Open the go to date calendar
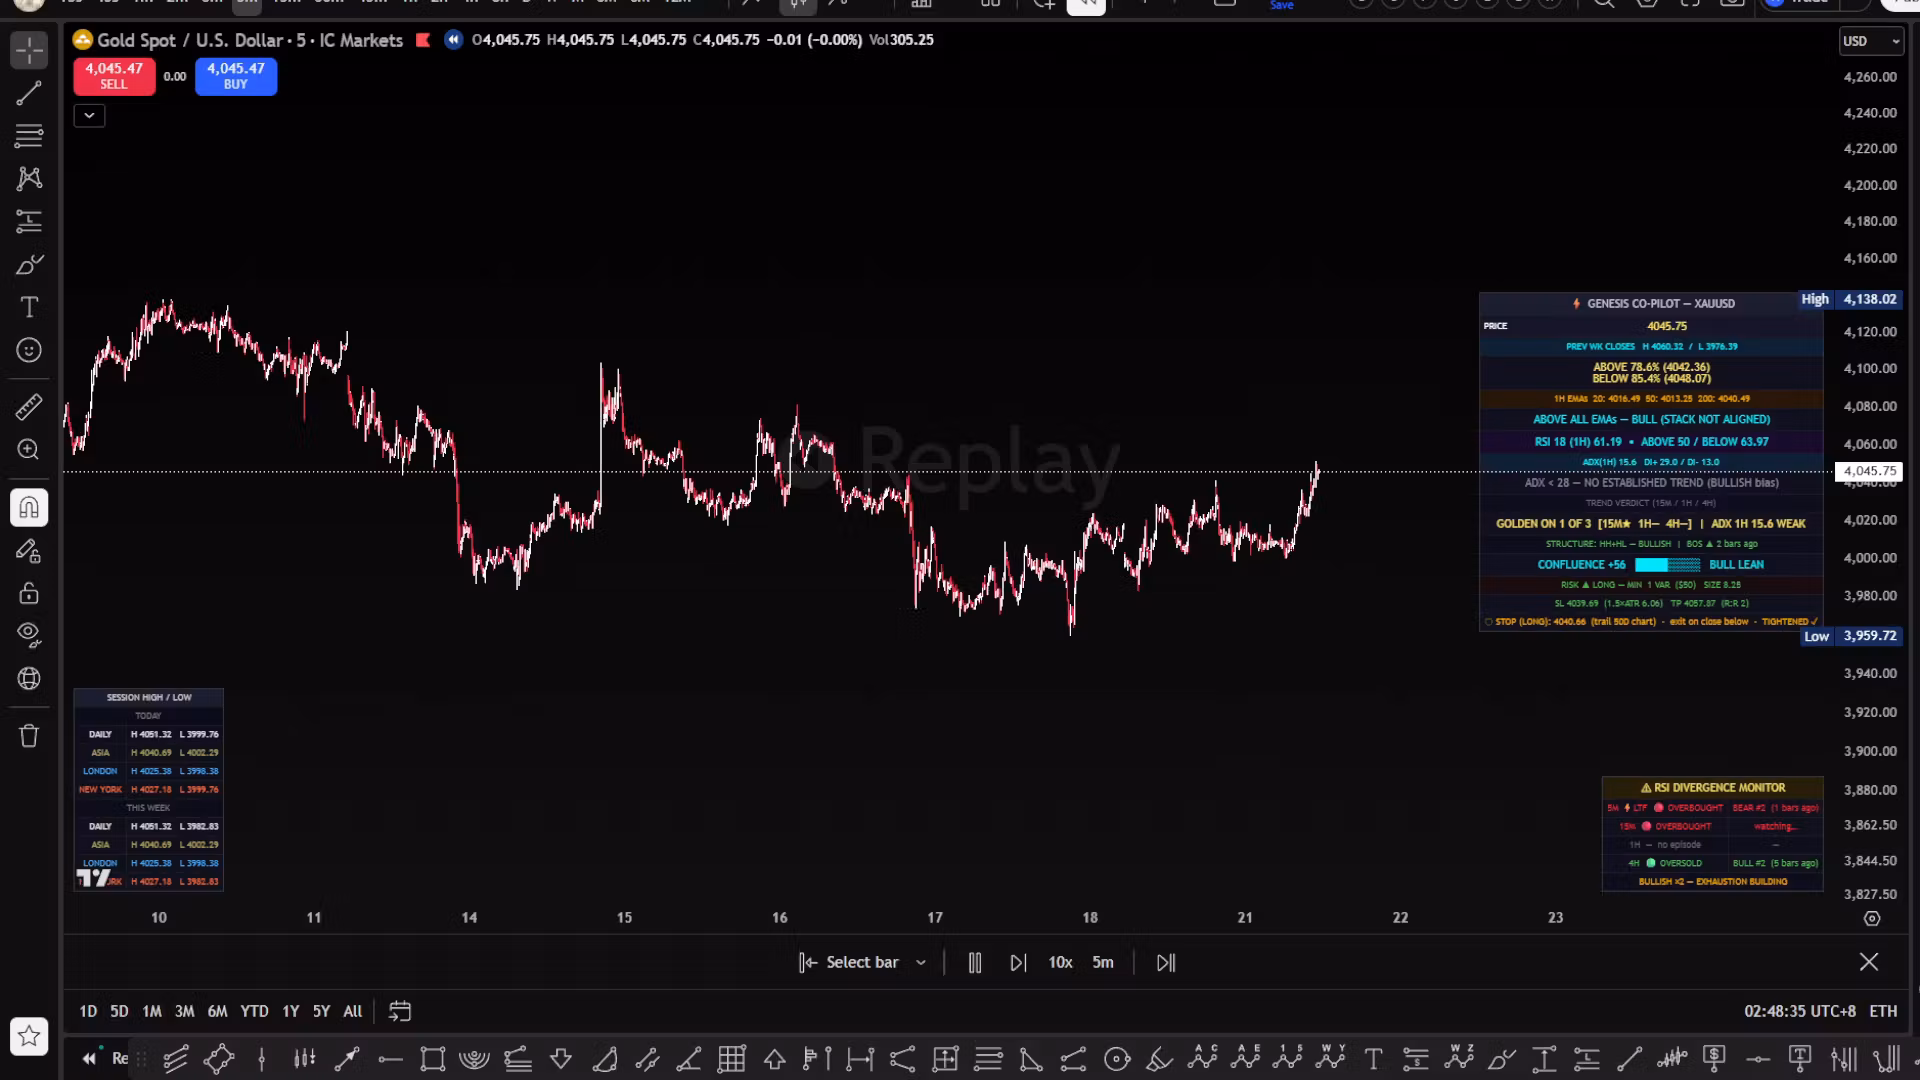Screen dimensions: 1920x1080 point(400,1011)
